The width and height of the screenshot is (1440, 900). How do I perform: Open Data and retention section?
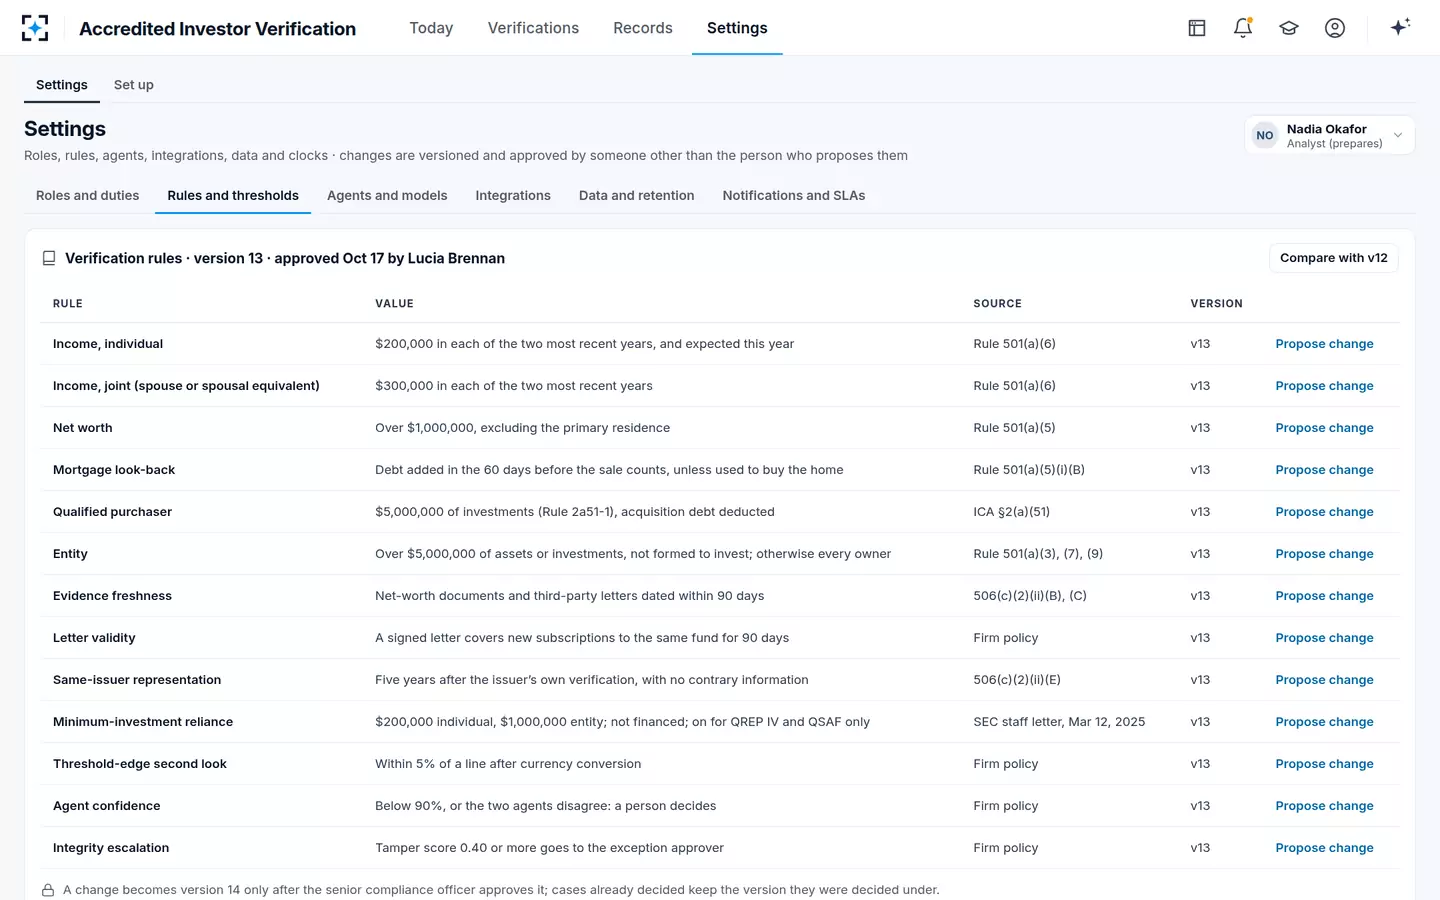pos(637,196)
